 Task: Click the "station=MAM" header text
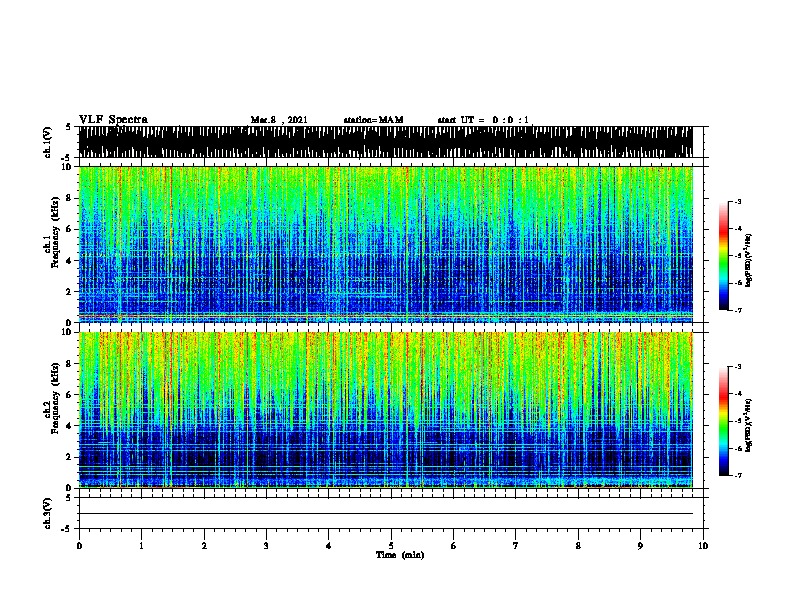[373, 120]
